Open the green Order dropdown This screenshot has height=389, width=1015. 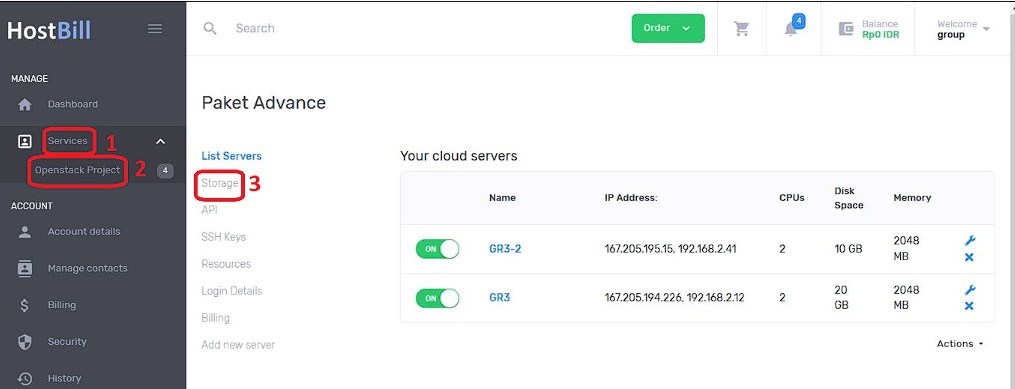pos(668,28)
